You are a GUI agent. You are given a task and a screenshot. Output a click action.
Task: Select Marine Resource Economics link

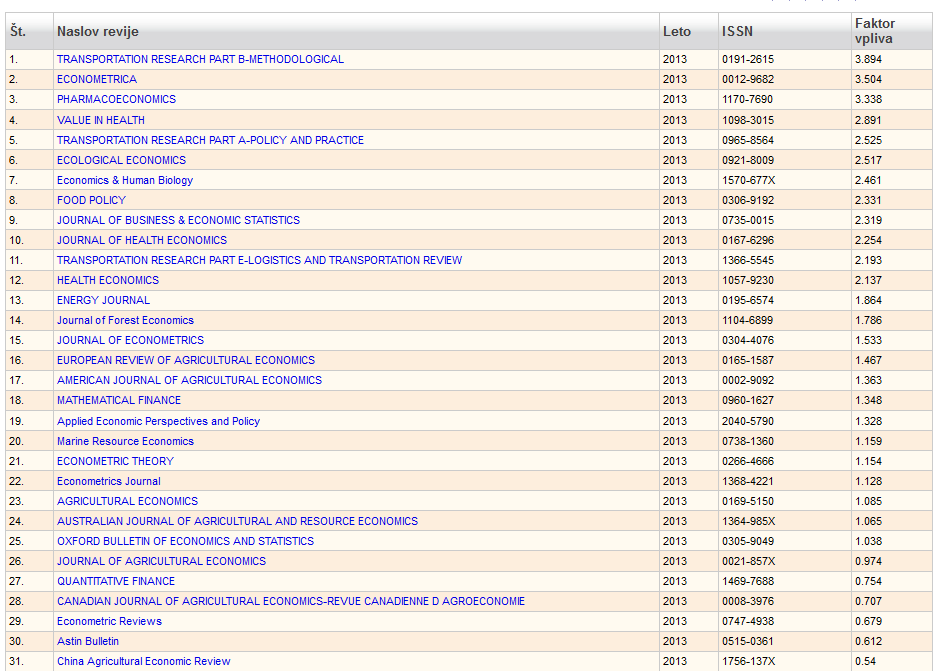click(125, 441)
